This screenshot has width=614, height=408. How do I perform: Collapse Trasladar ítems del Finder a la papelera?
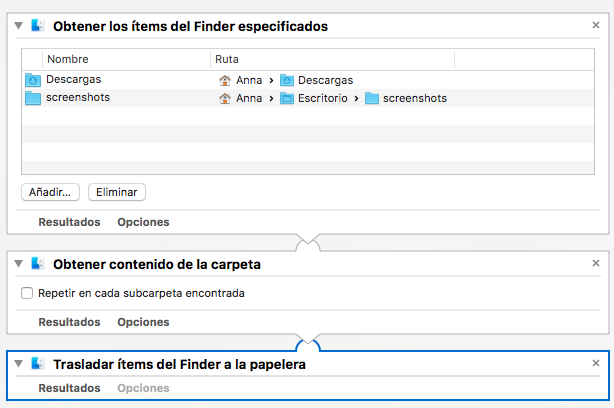19,365
